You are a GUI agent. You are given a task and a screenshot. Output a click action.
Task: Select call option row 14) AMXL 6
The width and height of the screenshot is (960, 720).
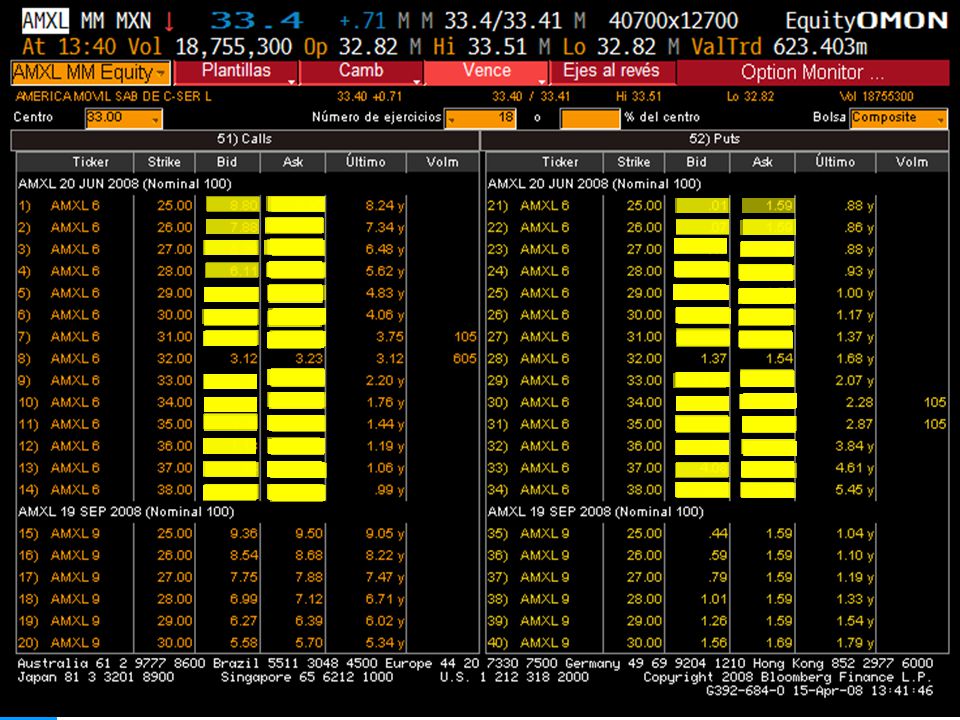pyautogui.click(x=247, y=490)
